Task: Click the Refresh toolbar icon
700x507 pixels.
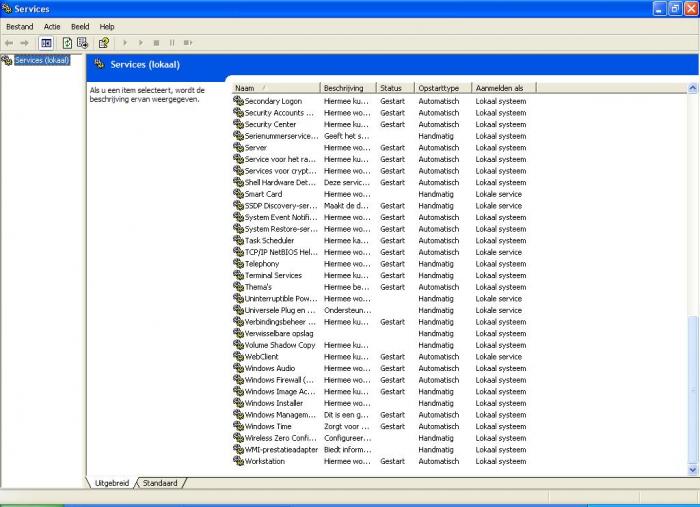Action: (67, 43)
